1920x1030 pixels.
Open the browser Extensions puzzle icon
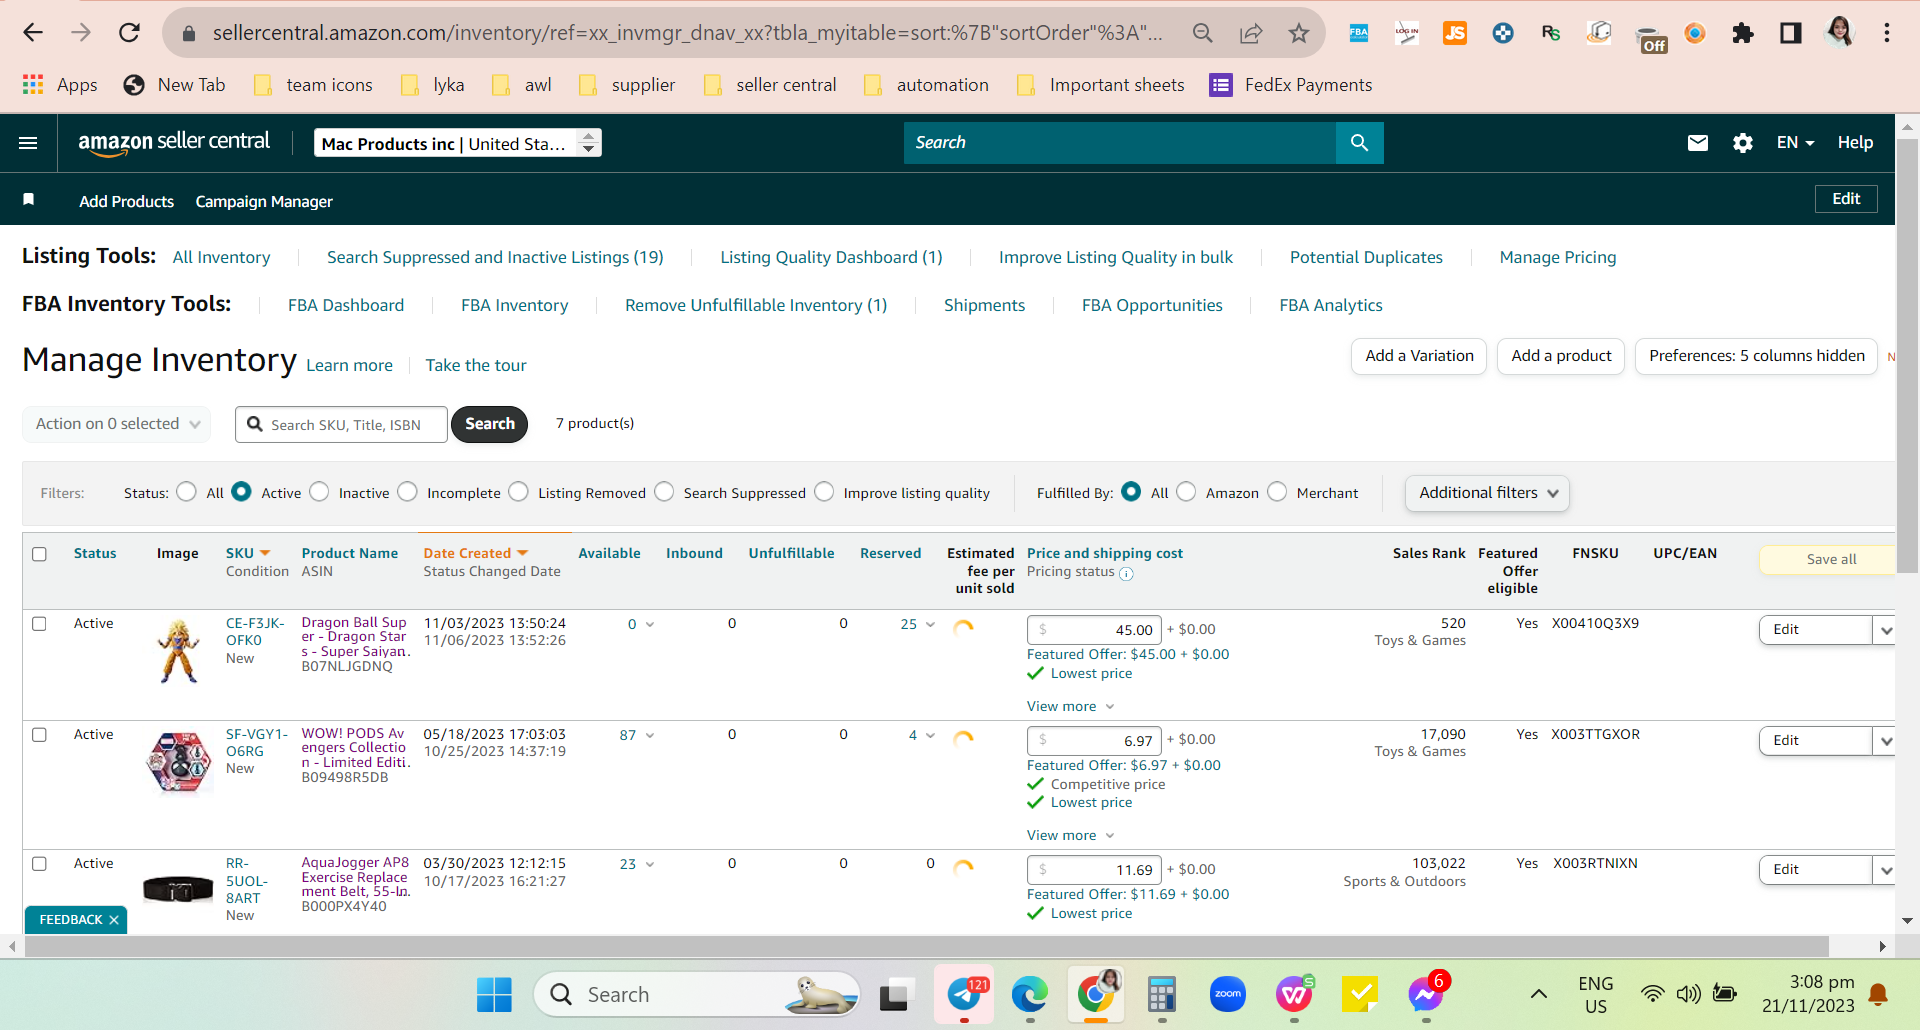point(1743,33)
